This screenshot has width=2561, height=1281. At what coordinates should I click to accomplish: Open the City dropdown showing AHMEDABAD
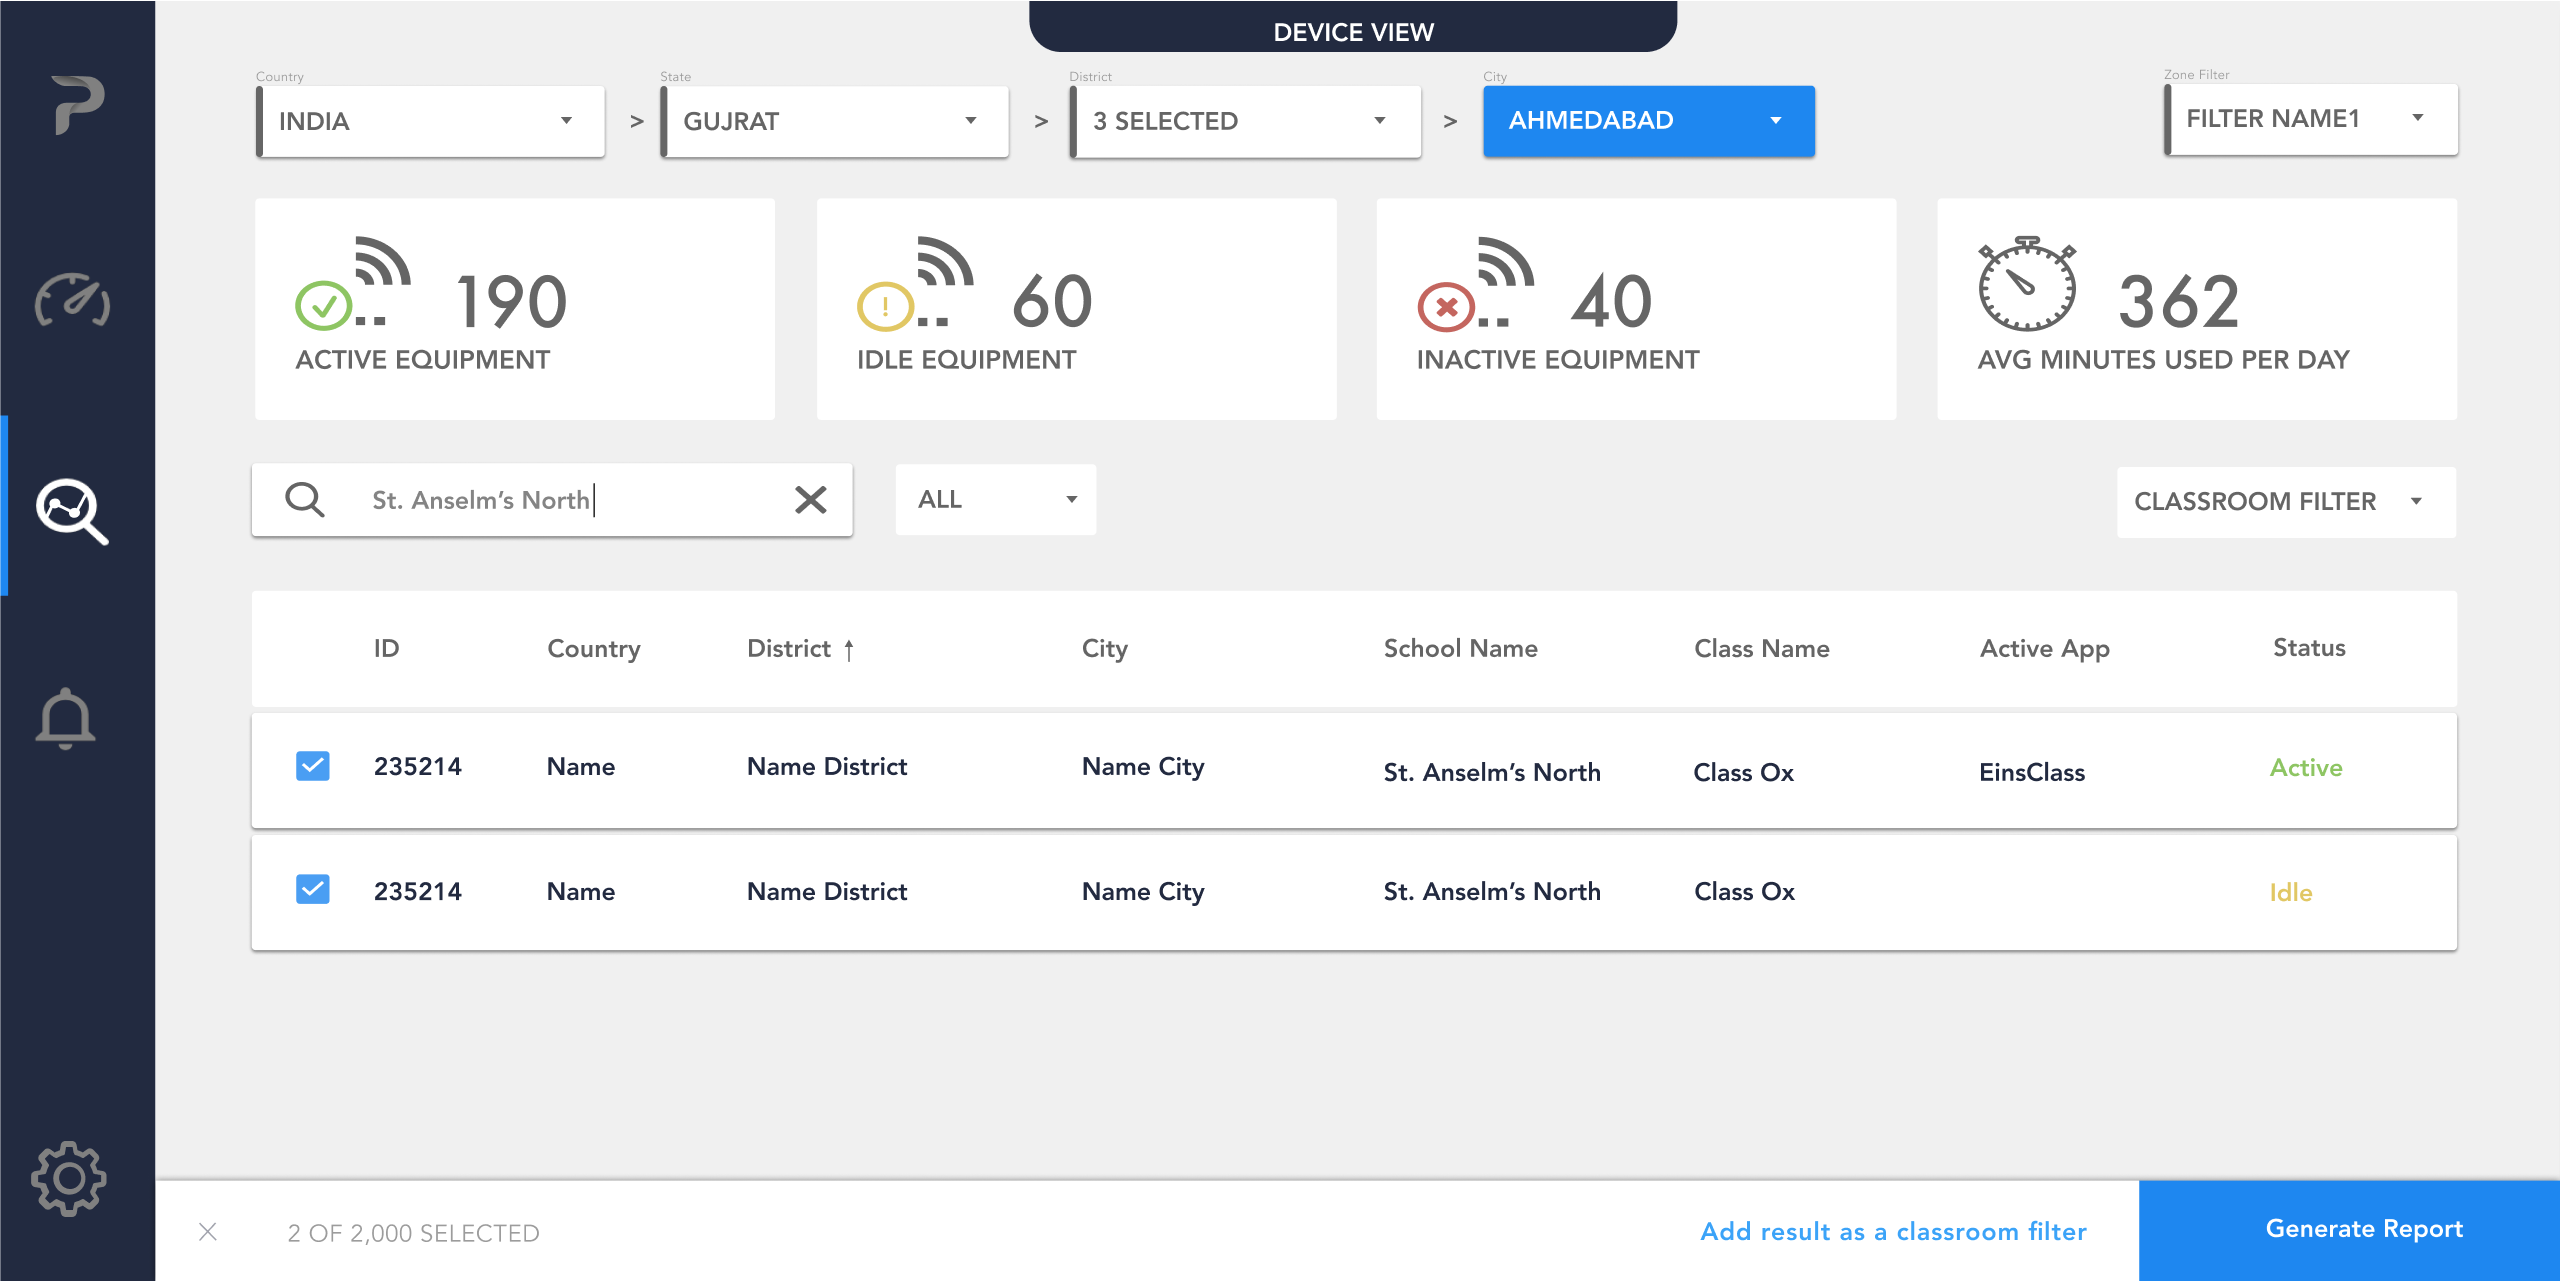click(x=1648, y=121)
